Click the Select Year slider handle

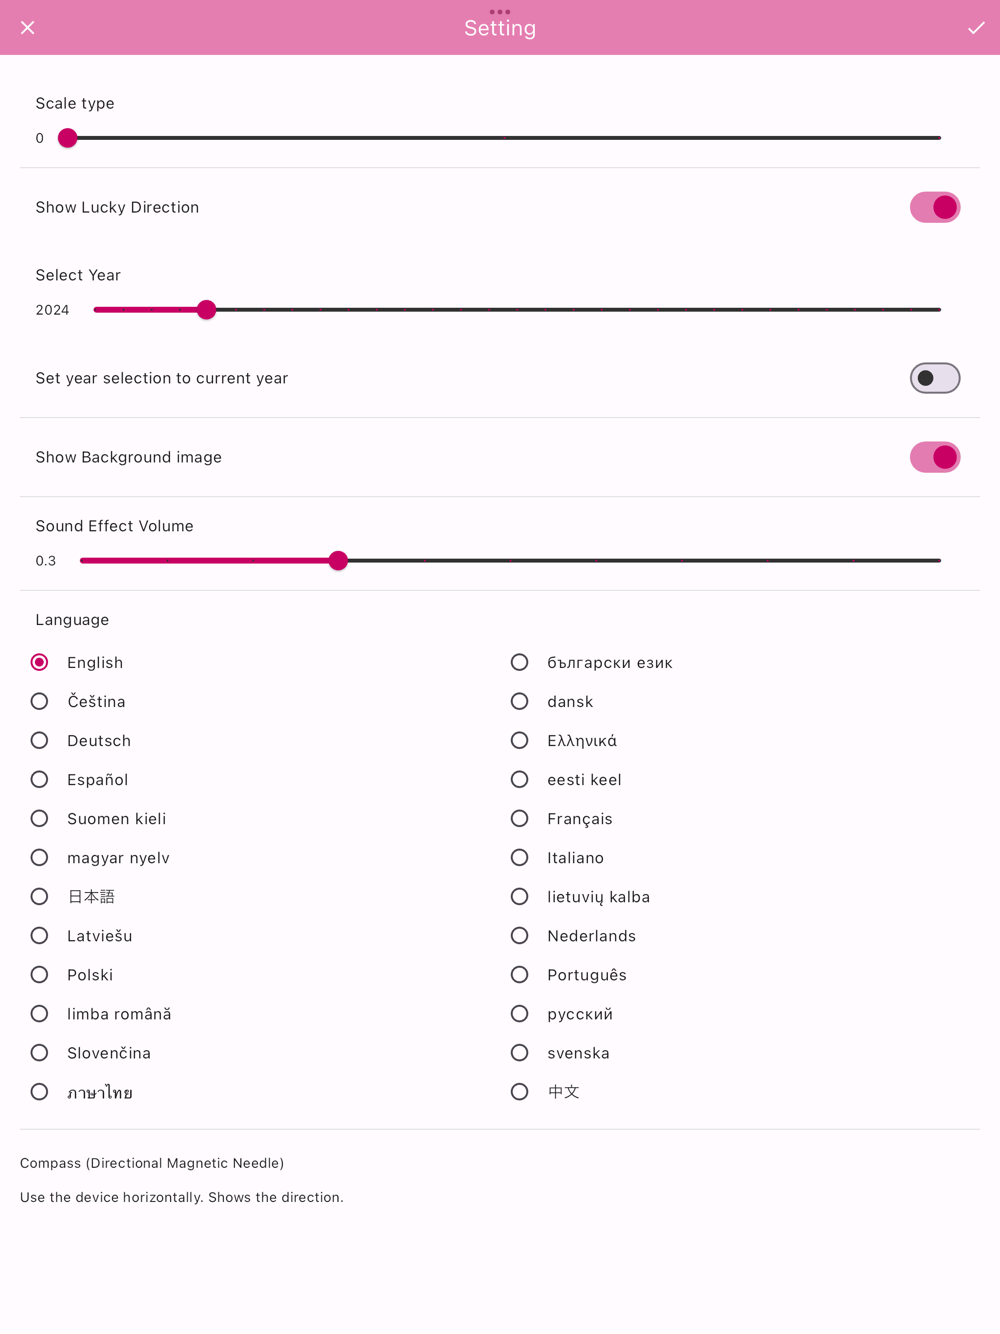(206, 310)
